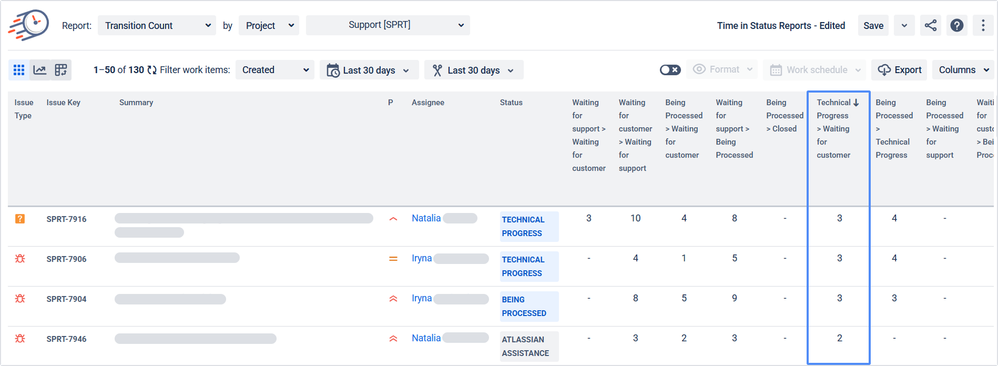Viewport: 998px width, 366px height.
Task: Click highest priority icon in SPRT-7946 row
Action: tap(393, 339)
